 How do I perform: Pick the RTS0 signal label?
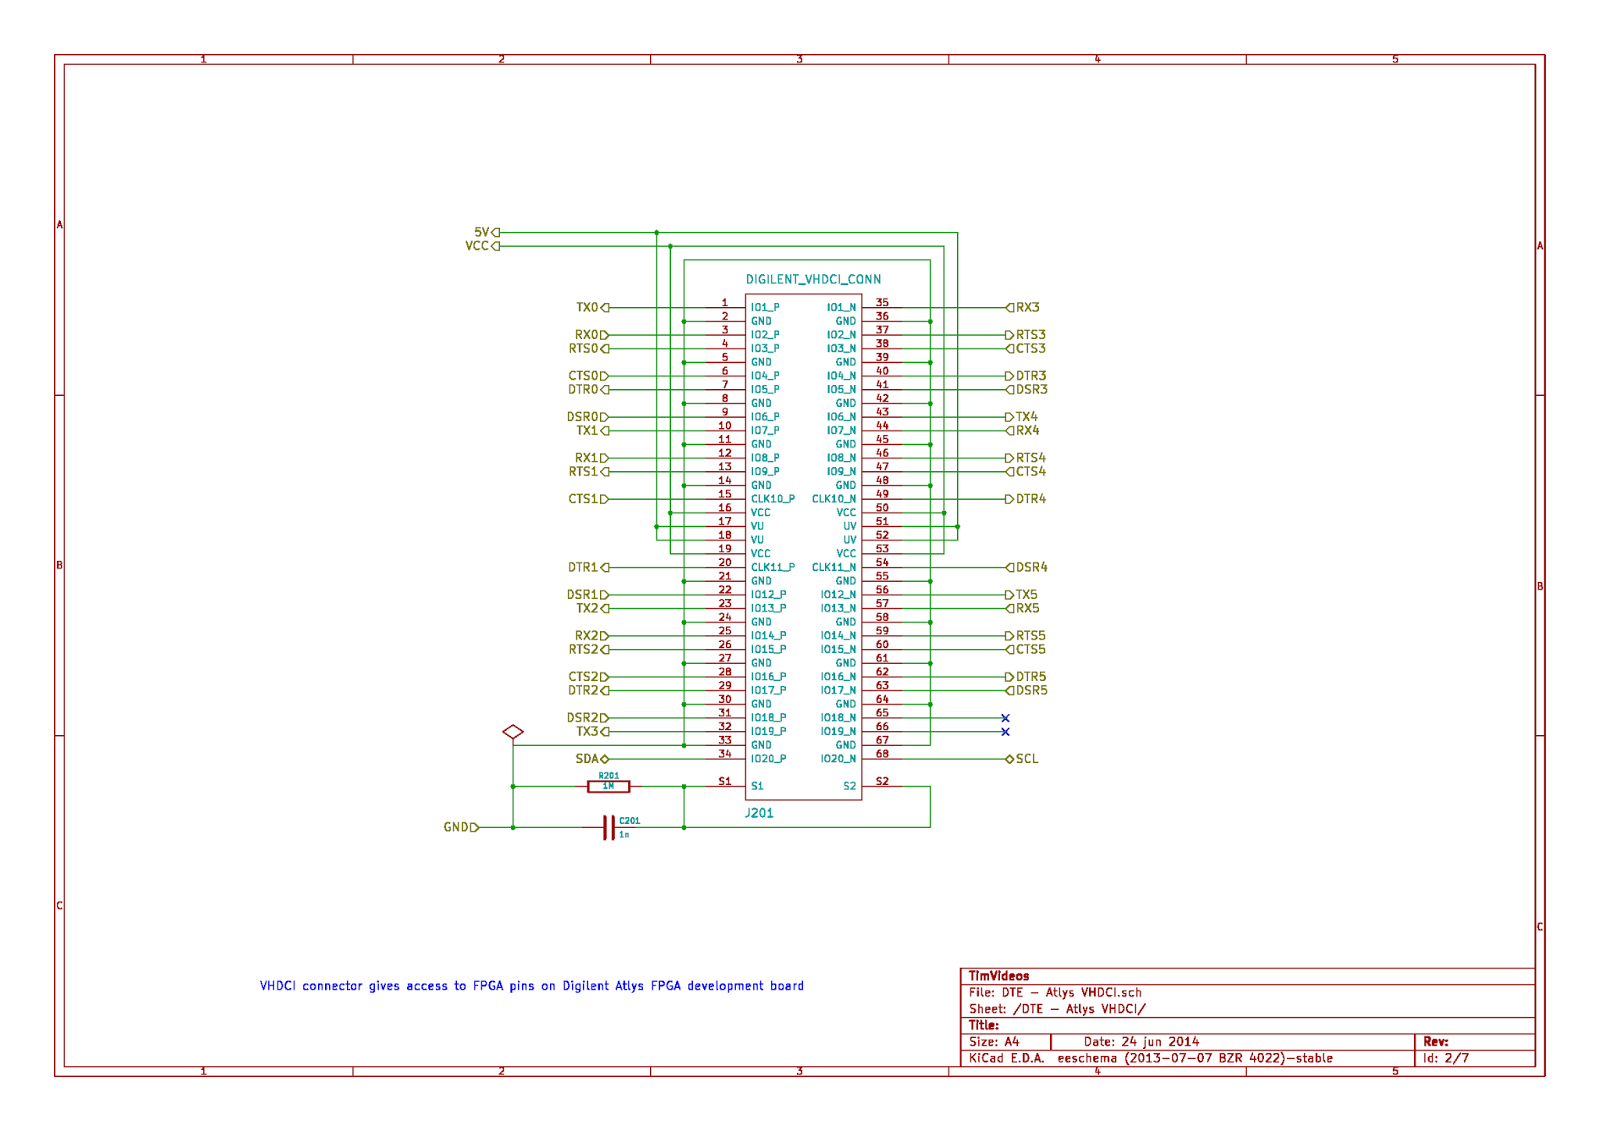[x=589, y=348]
